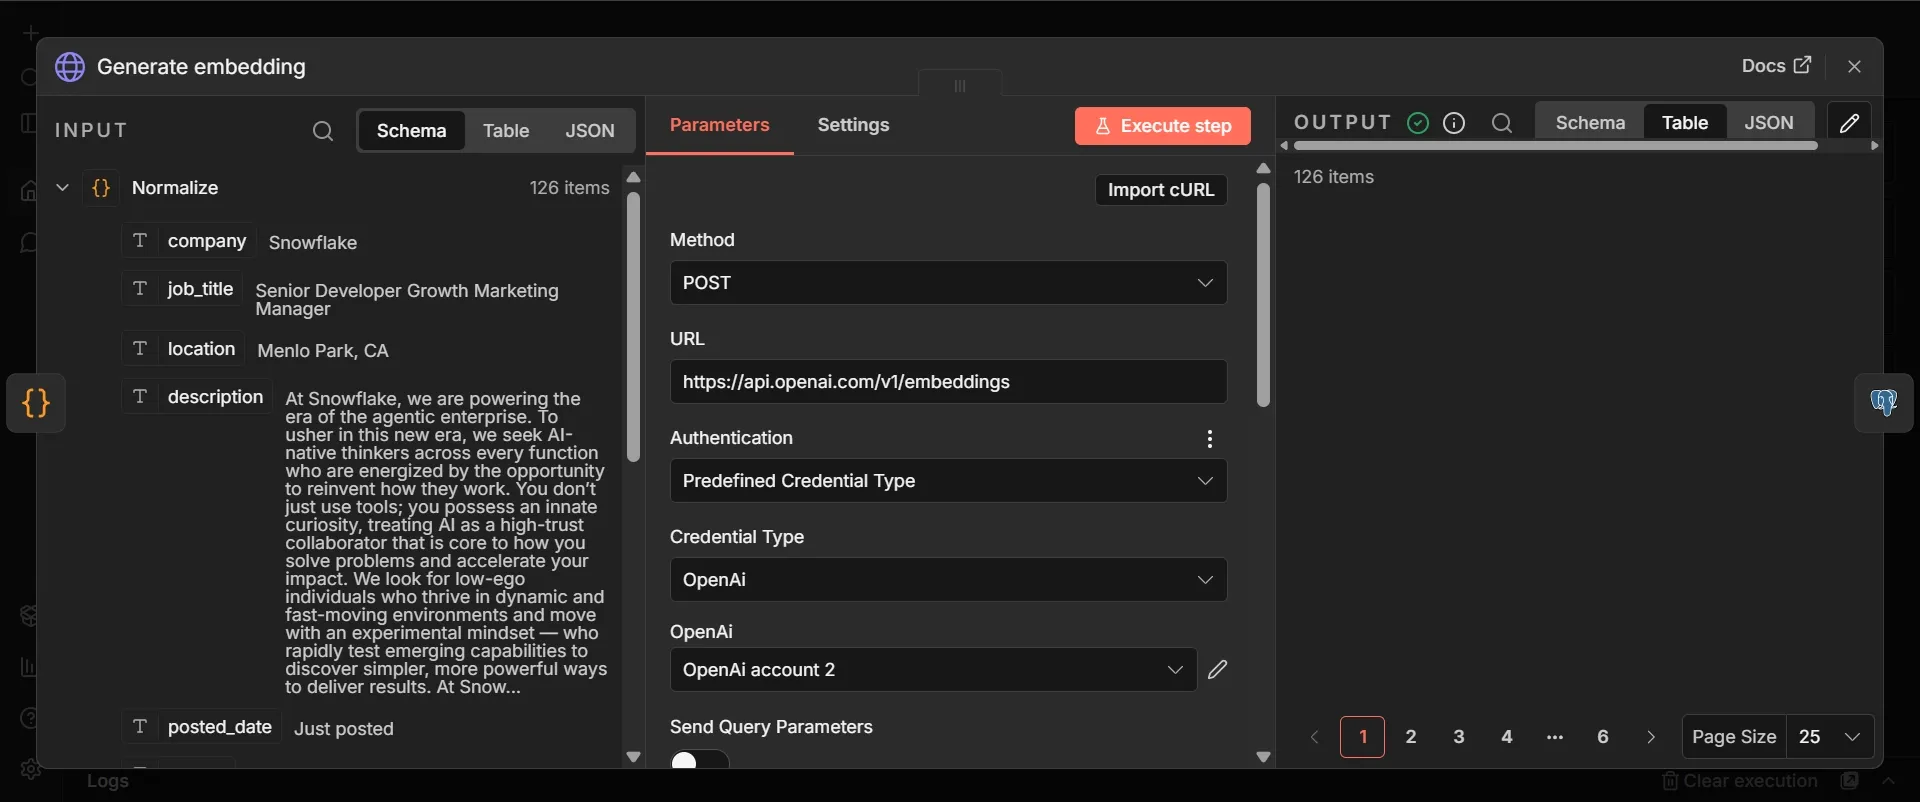The image size is (1920, 802).
Task: Click the description field type icon
Action: tap(140, 397)
